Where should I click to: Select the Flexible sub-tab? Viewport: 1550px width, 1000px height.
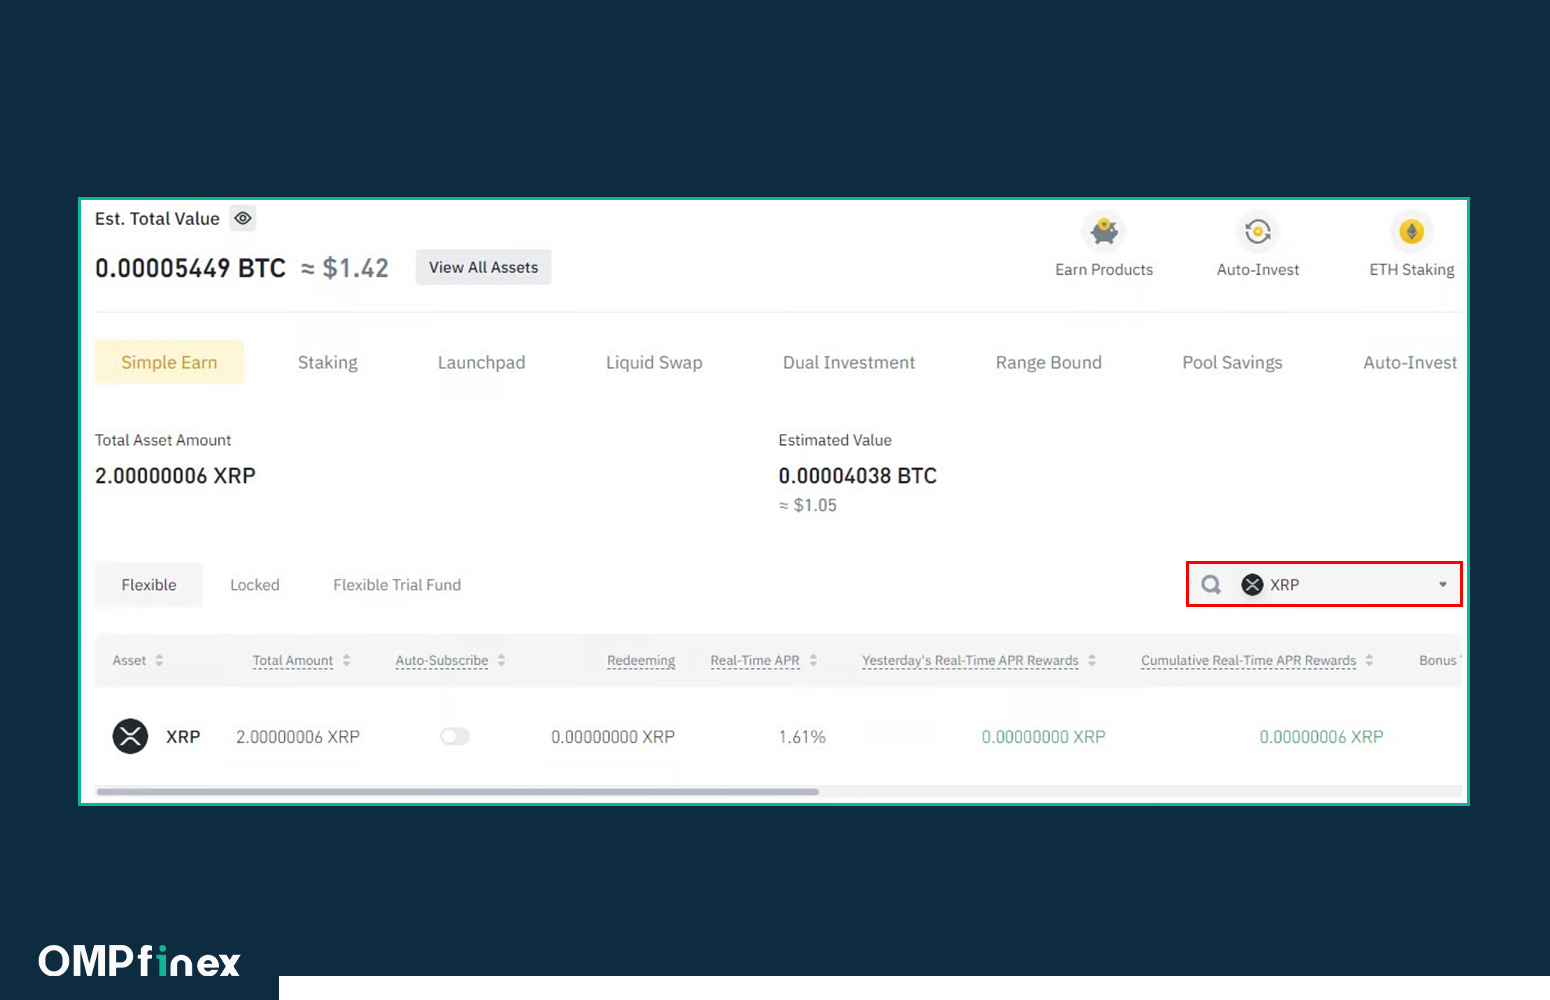149,585
